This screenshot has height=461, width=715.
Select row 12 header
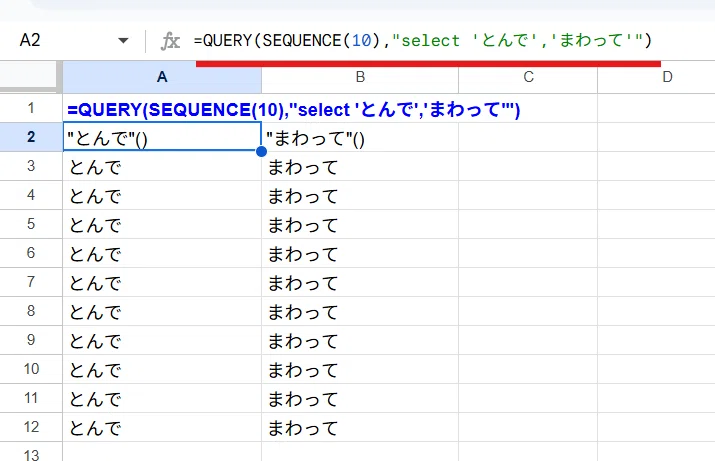31,427
